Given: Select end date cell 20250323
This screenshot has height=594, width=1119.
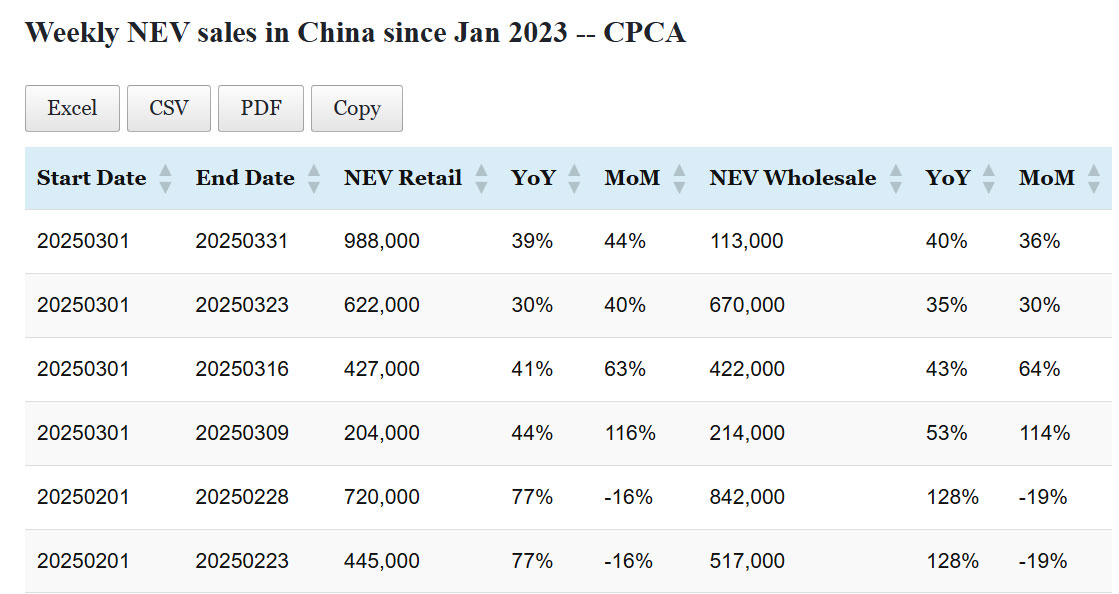Looking at the screenshot, I should click(x=242, y=305).
